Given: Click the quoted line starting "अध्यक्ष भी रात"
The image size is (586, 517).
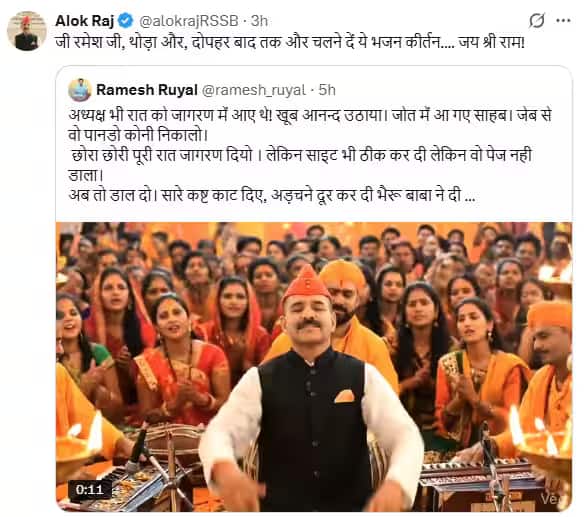Looking at the screenshot, I should (310, 124).
